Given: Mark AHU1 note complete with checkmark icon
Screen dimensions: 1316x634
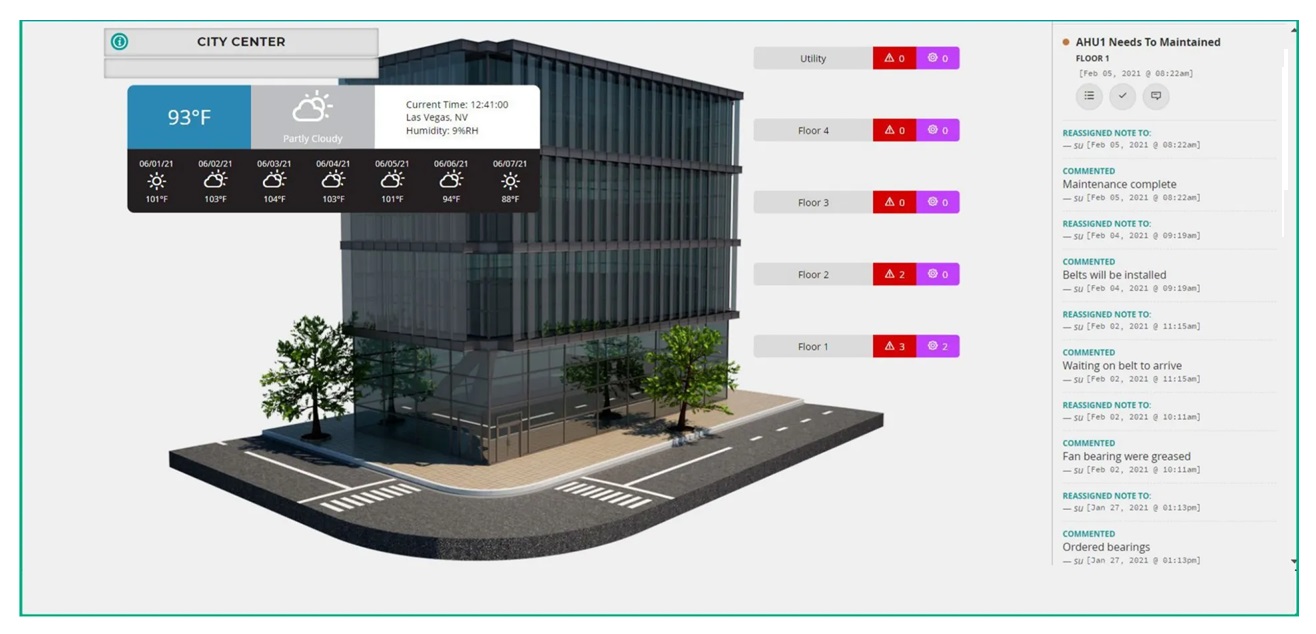Looking at the screenshot, I should 1122,96.
